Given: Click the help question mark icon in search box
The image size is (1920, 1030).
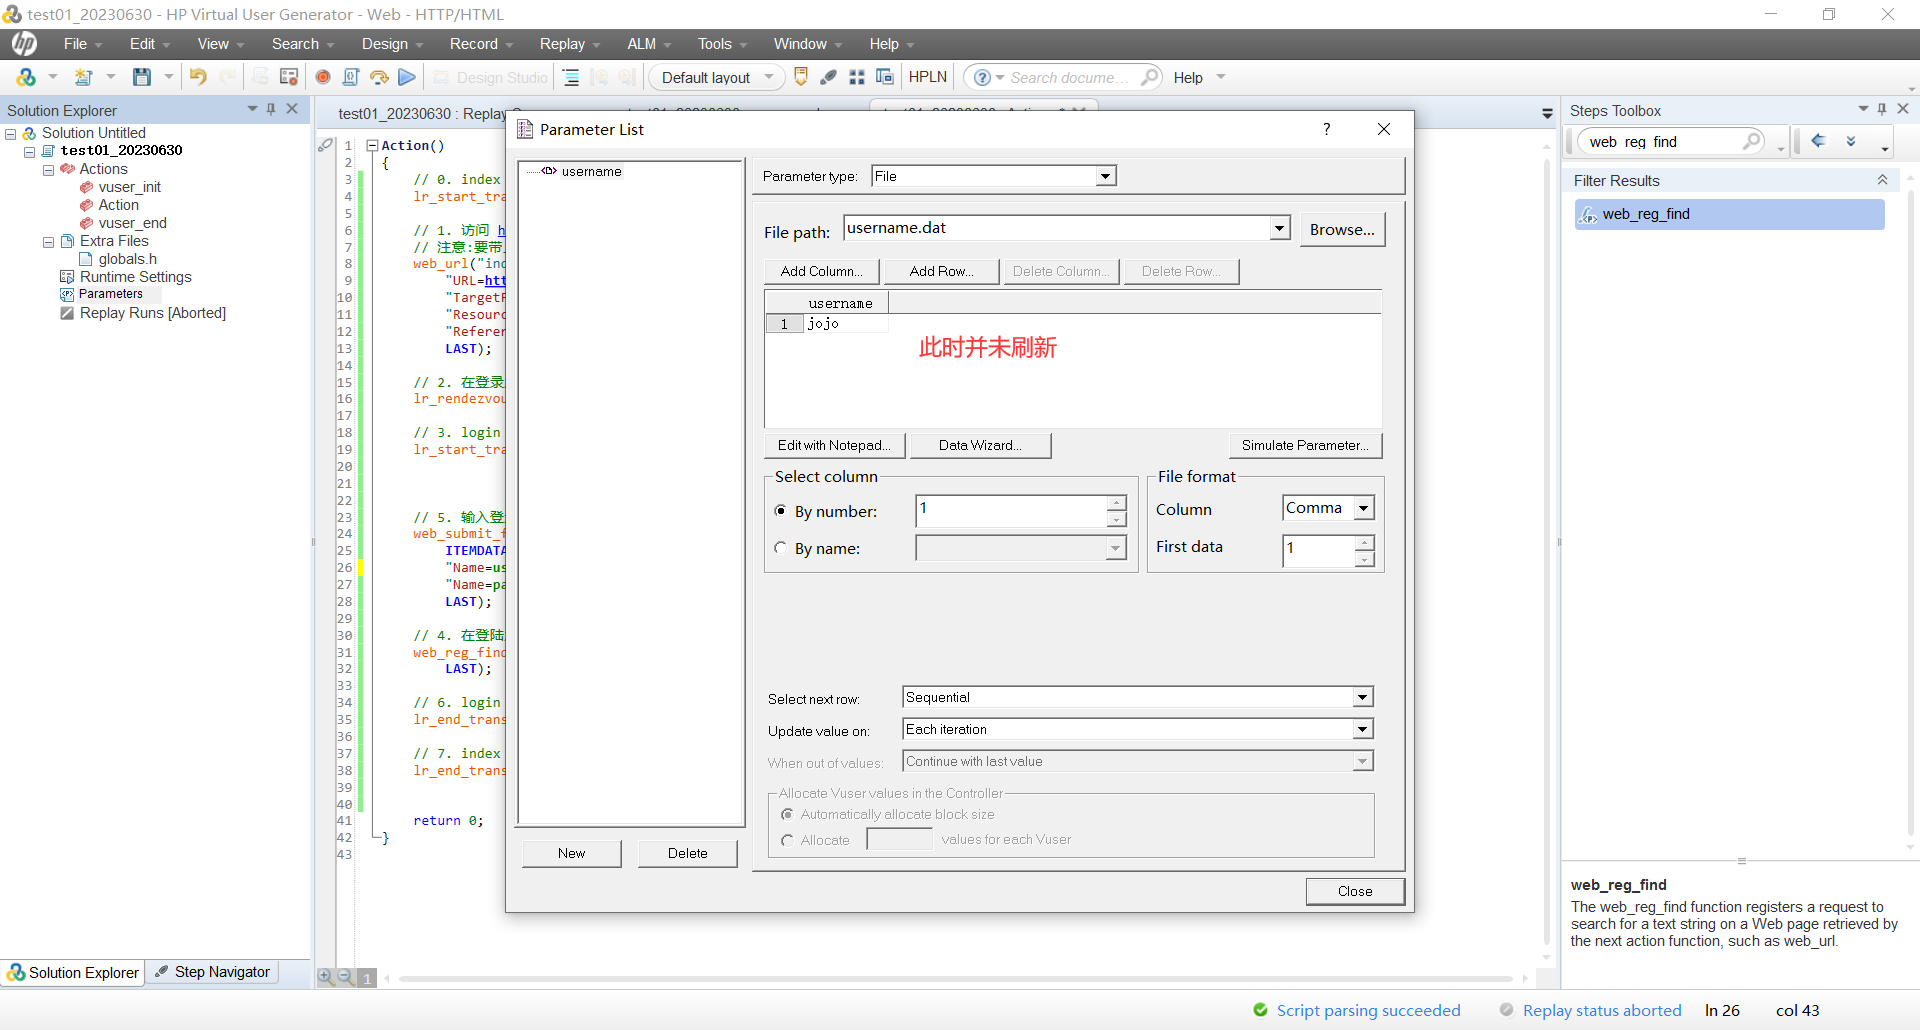Looking at the screenshot, I should pyautogui.click(x=983, y=77).
